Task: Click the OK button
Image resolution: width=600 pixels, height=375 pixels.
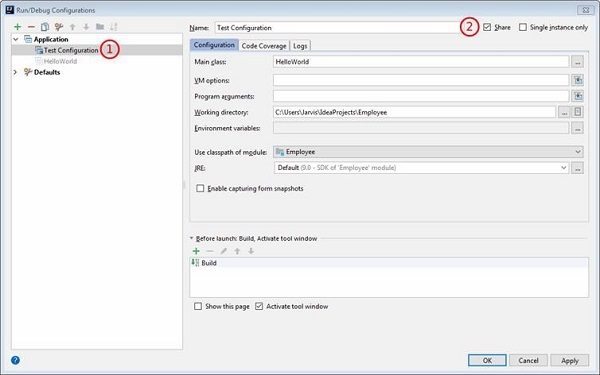Action: click(487, 360)
